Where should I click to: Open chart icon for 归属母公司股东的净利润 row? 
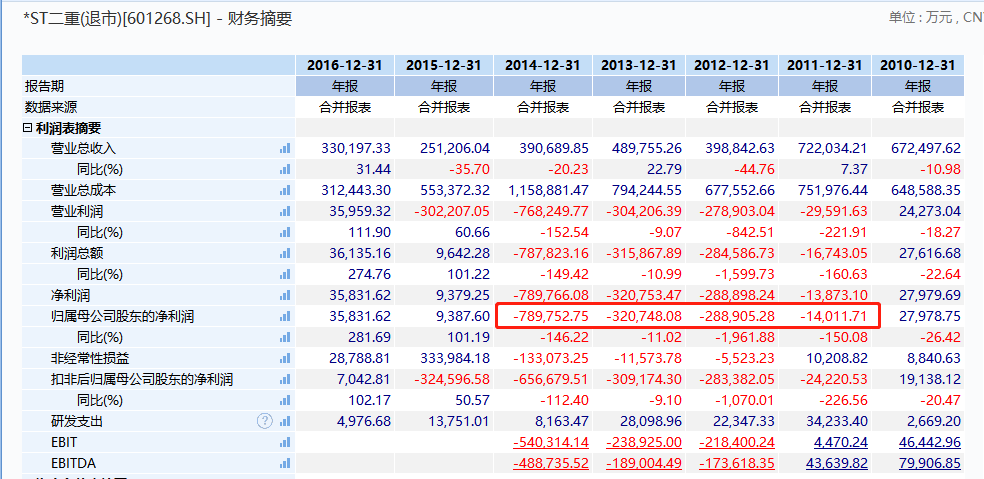[286, 316]
